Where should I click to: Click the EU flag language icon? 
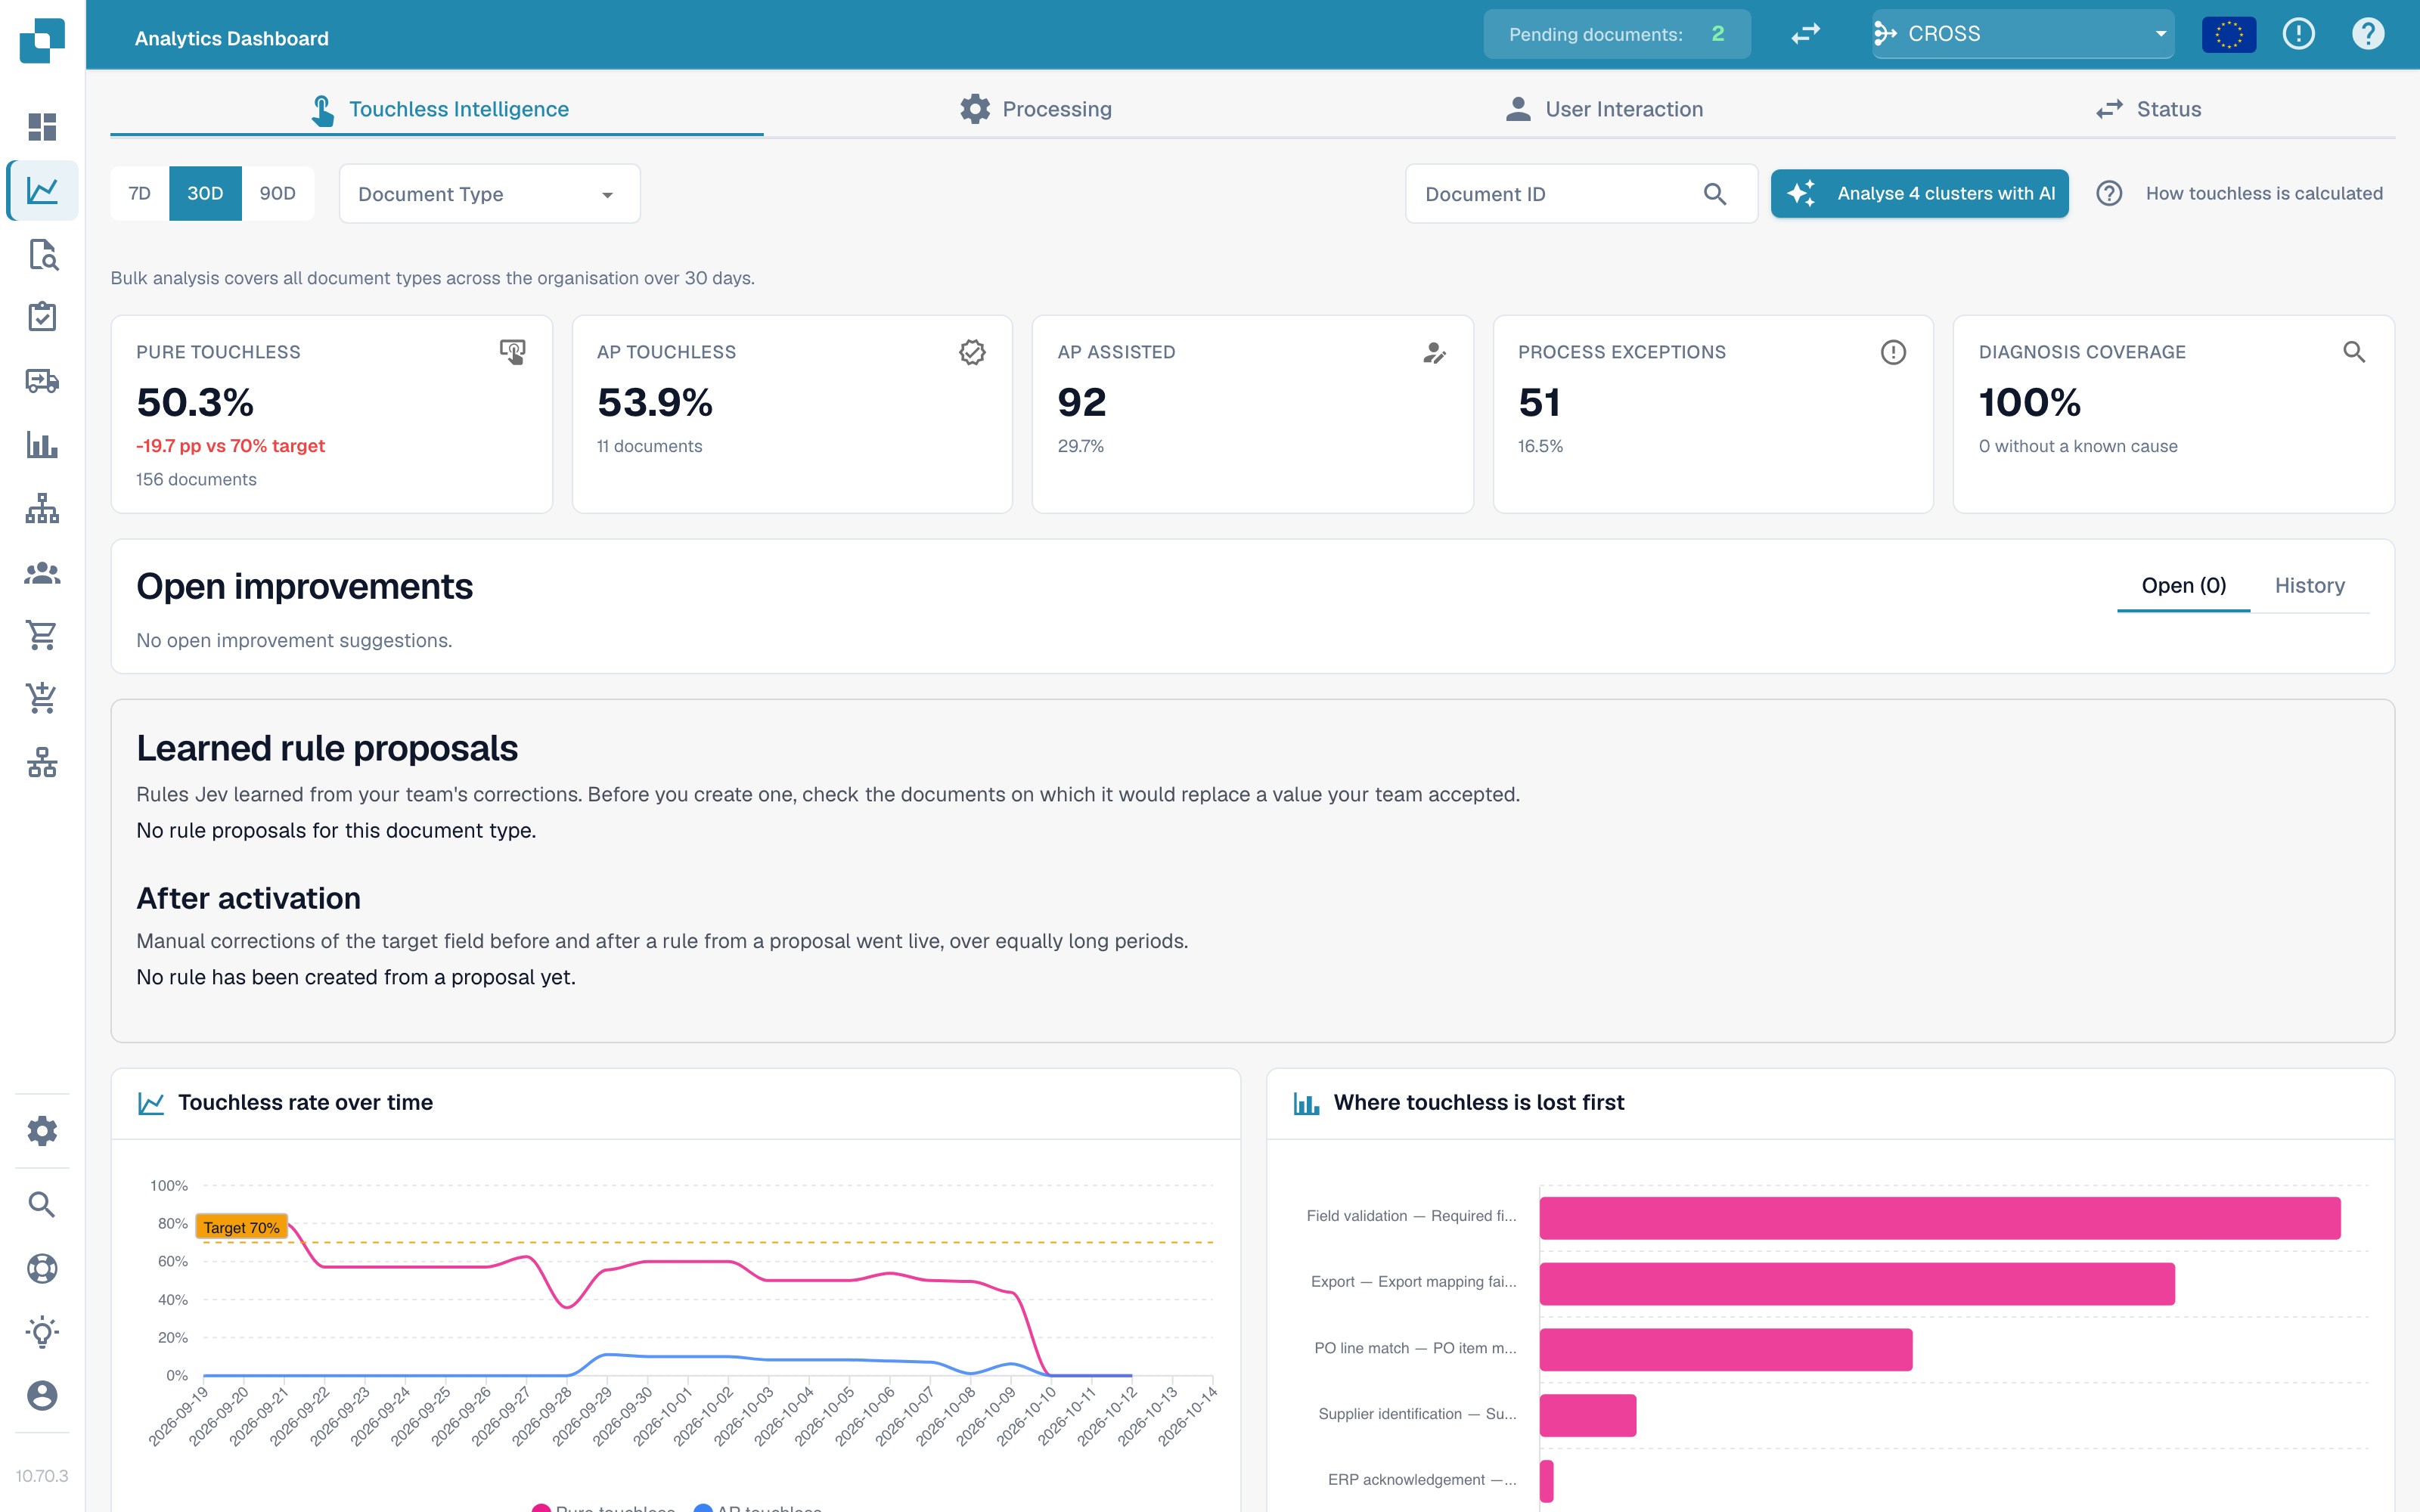tap(2229, 34)
